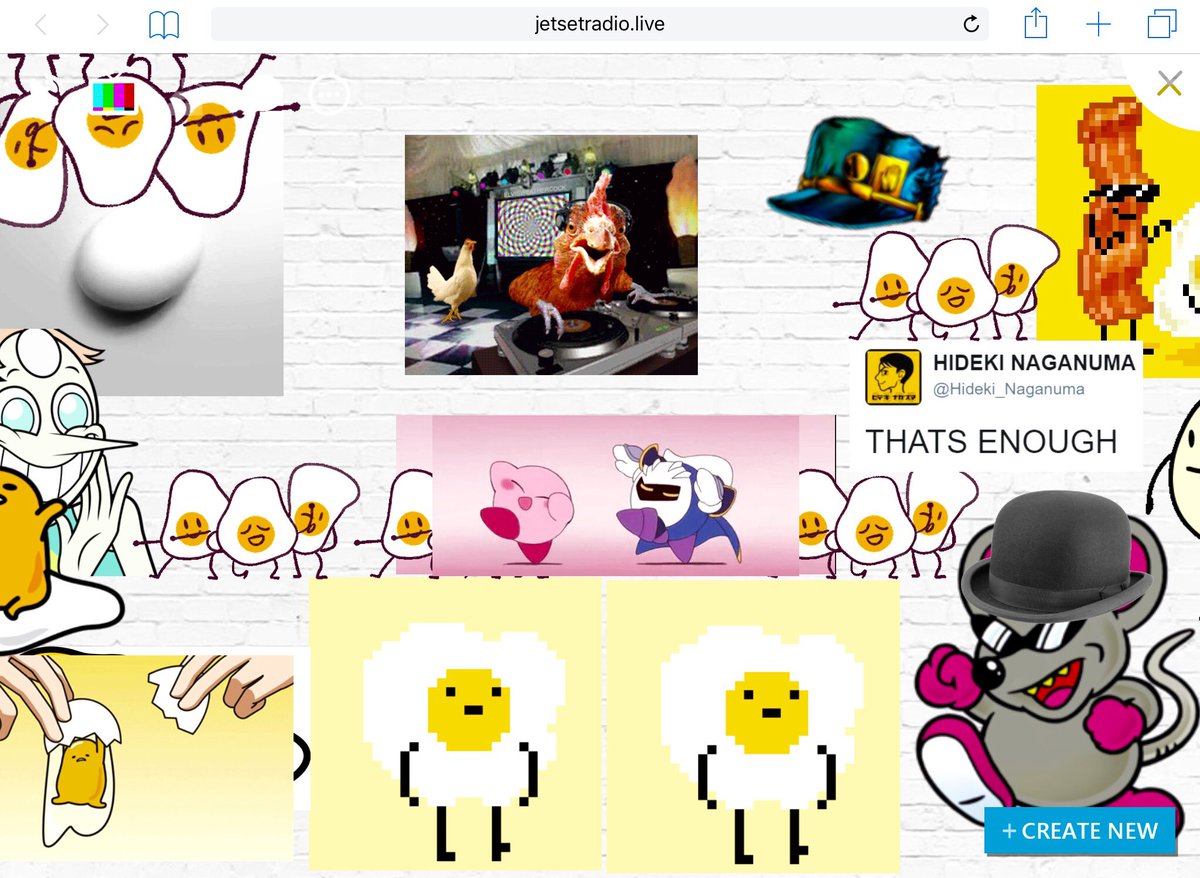This screenshot has height=878, width=1200.
Task: Click the circled ellipsis icon
Action: coord(328,95)
